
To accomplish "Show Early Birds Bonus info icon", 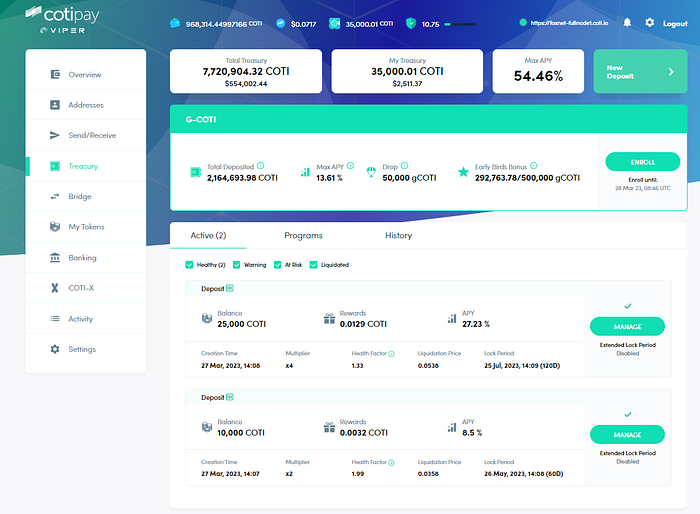I will click(x=533, y=166).
